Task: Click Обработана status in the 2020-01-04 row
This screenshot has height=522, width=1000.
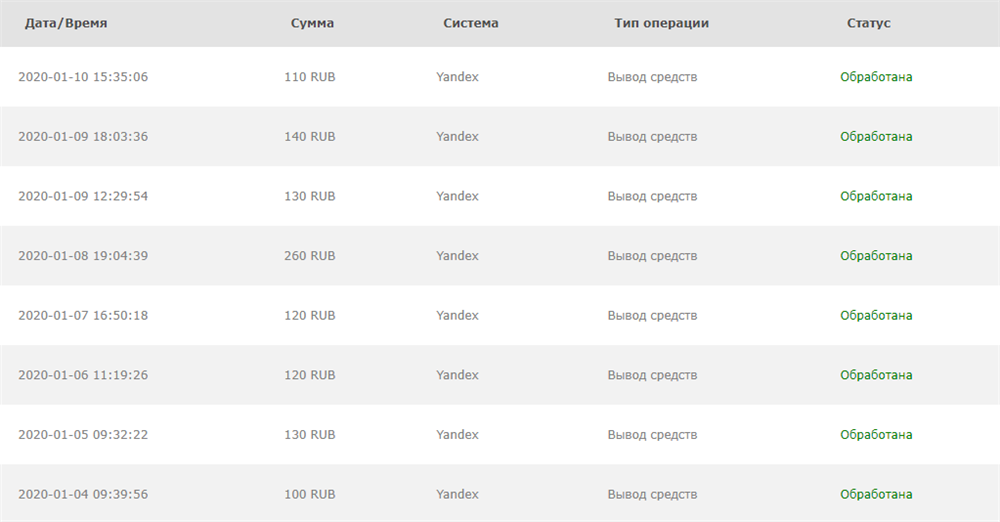Action: click(876, 495)
